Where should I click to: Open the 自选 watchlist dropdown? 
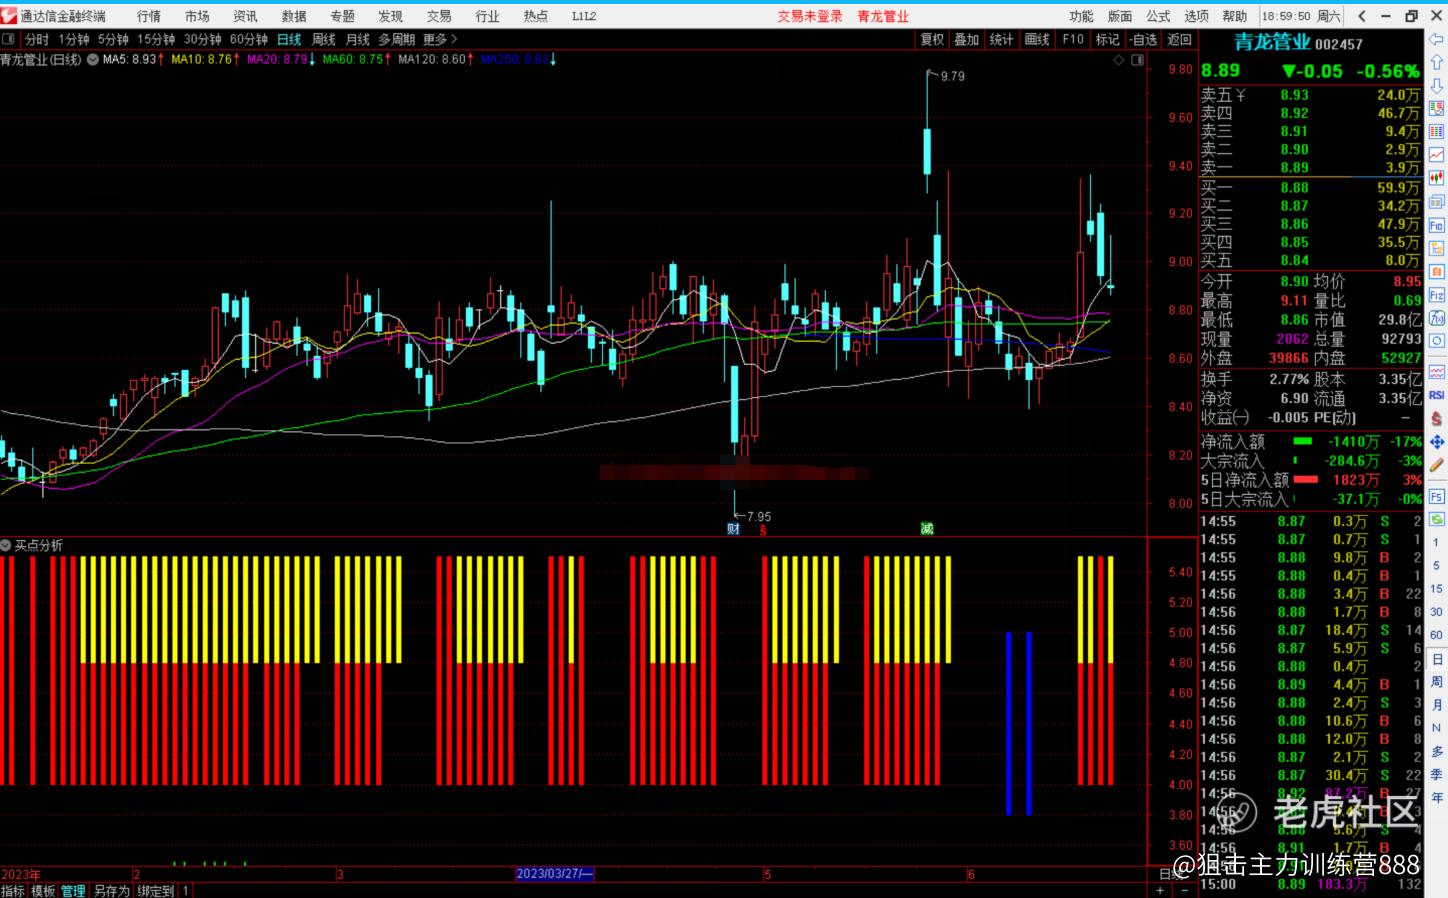pos(1144,39)
